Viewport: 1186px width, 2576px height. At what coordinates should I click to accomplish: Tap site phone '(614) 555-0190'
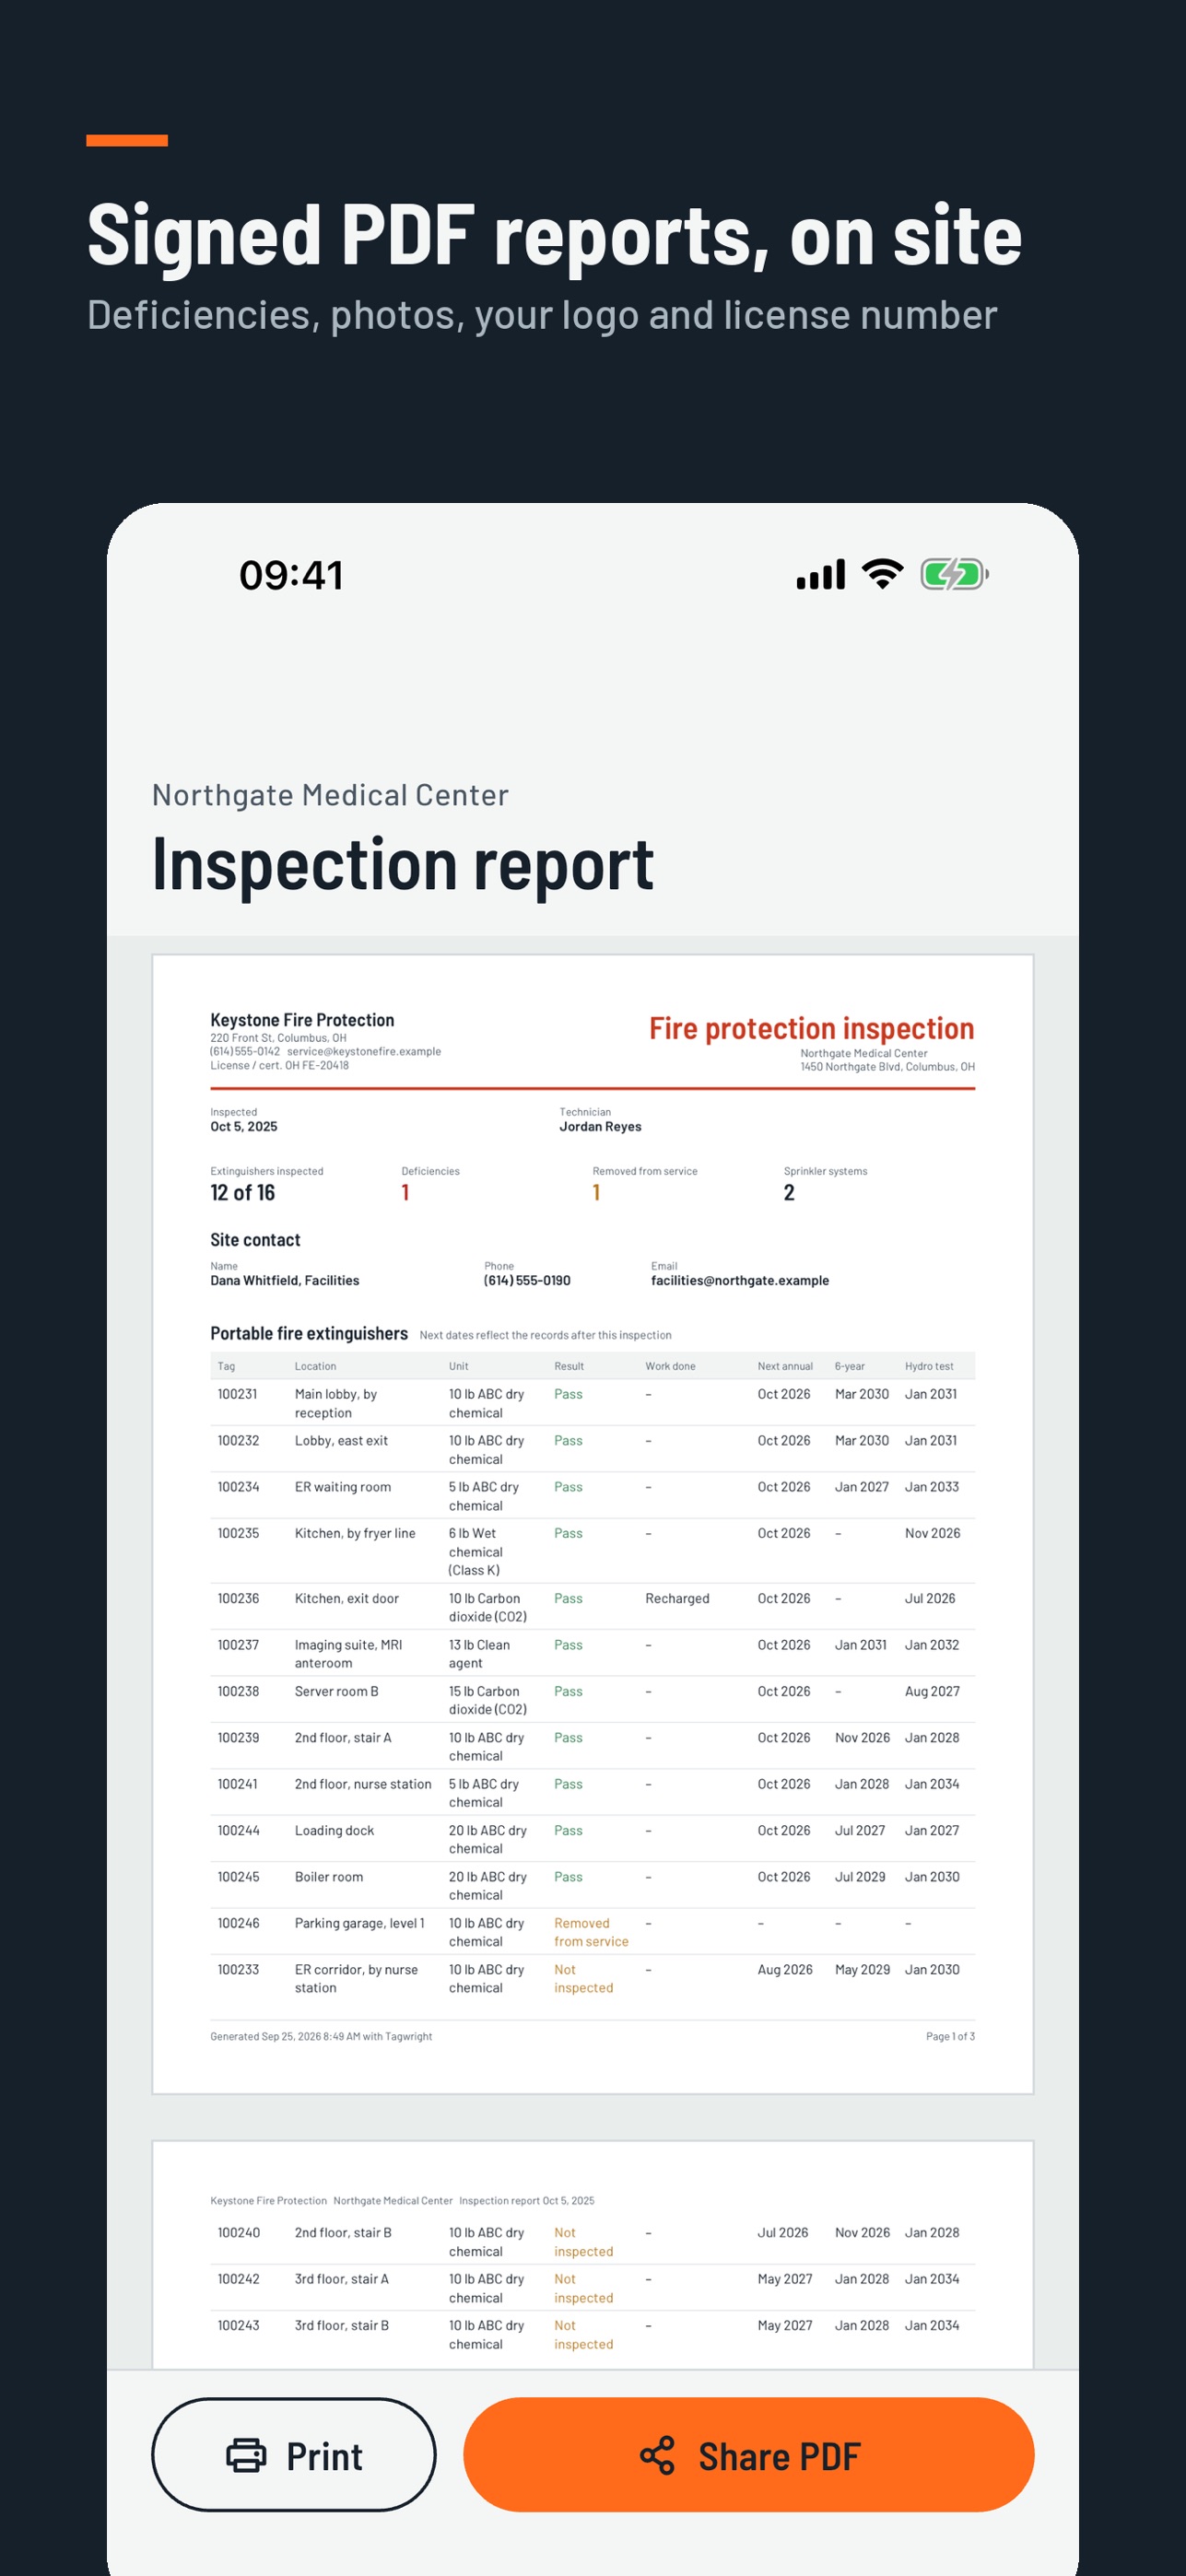click(x=527, y=1280)
